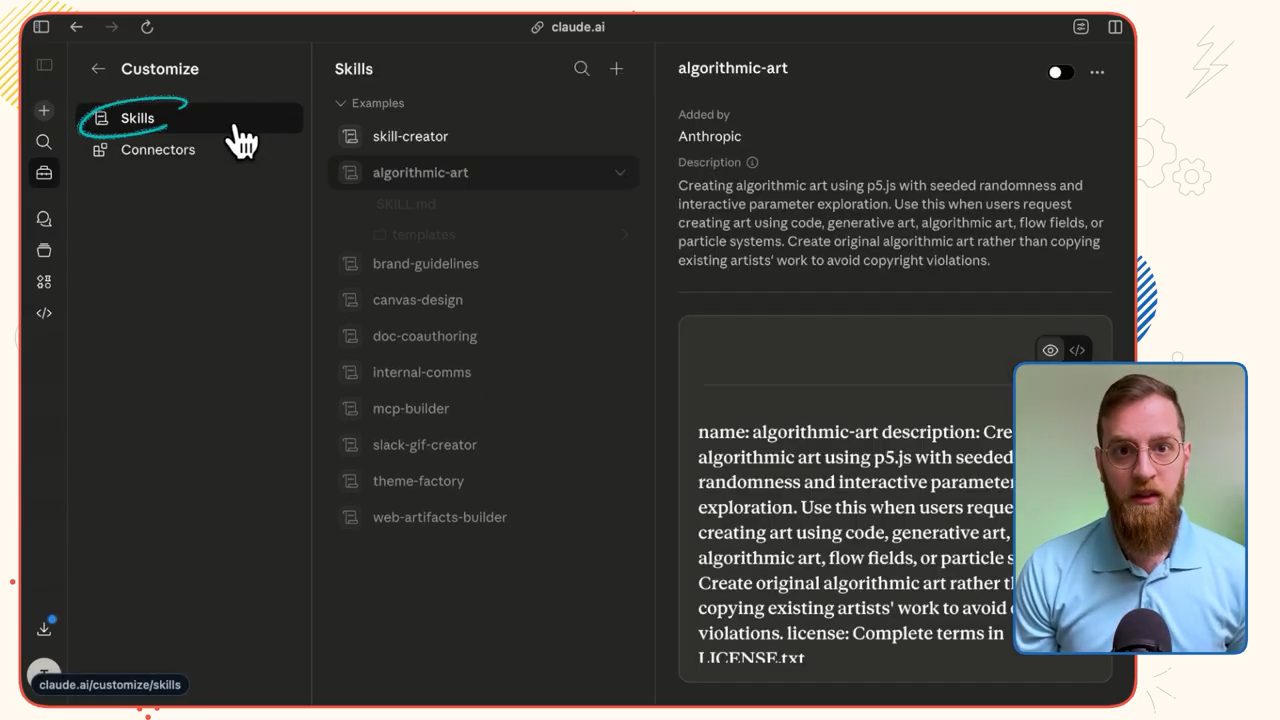Viewport: 1280px width, 720px height.
Task: Click the browser icon left of split view
Action: [x=1081, y=27]
